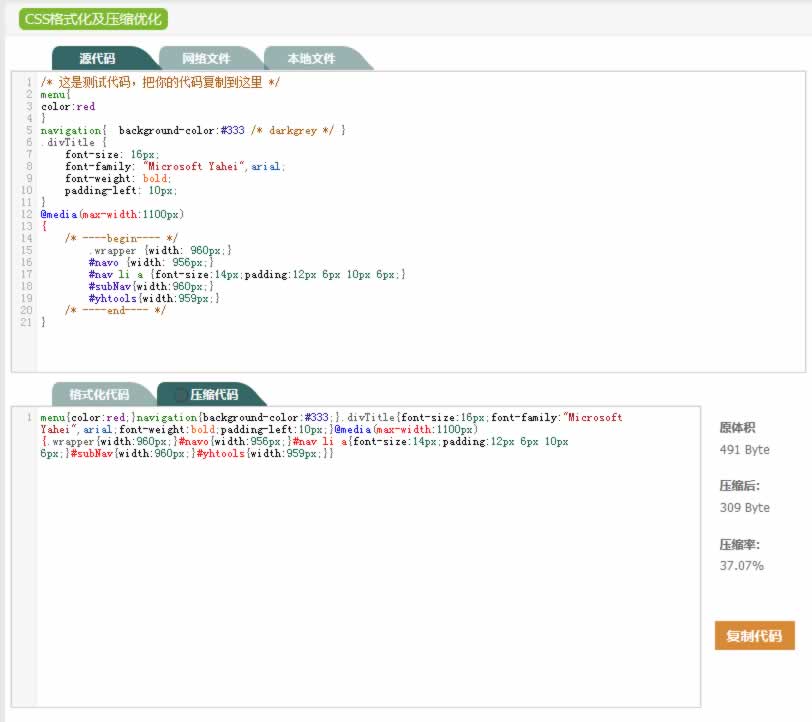Click the green CSS格式化及压缩优化 title badge
Image resolution: width=812 pixels, height=722 pixels.
93,19
